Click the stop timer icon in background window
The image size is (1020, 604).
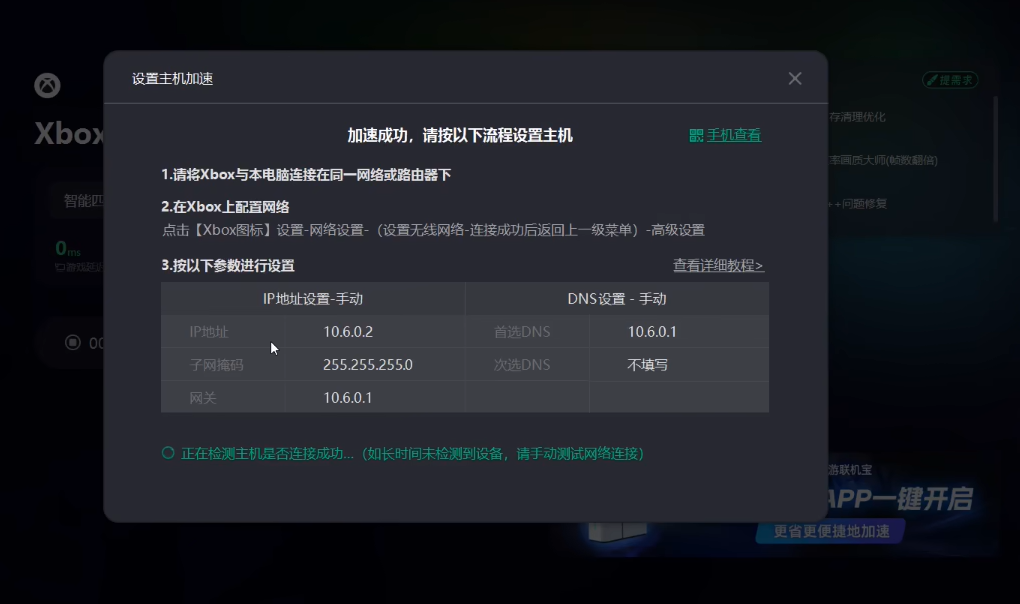(73, 342)
